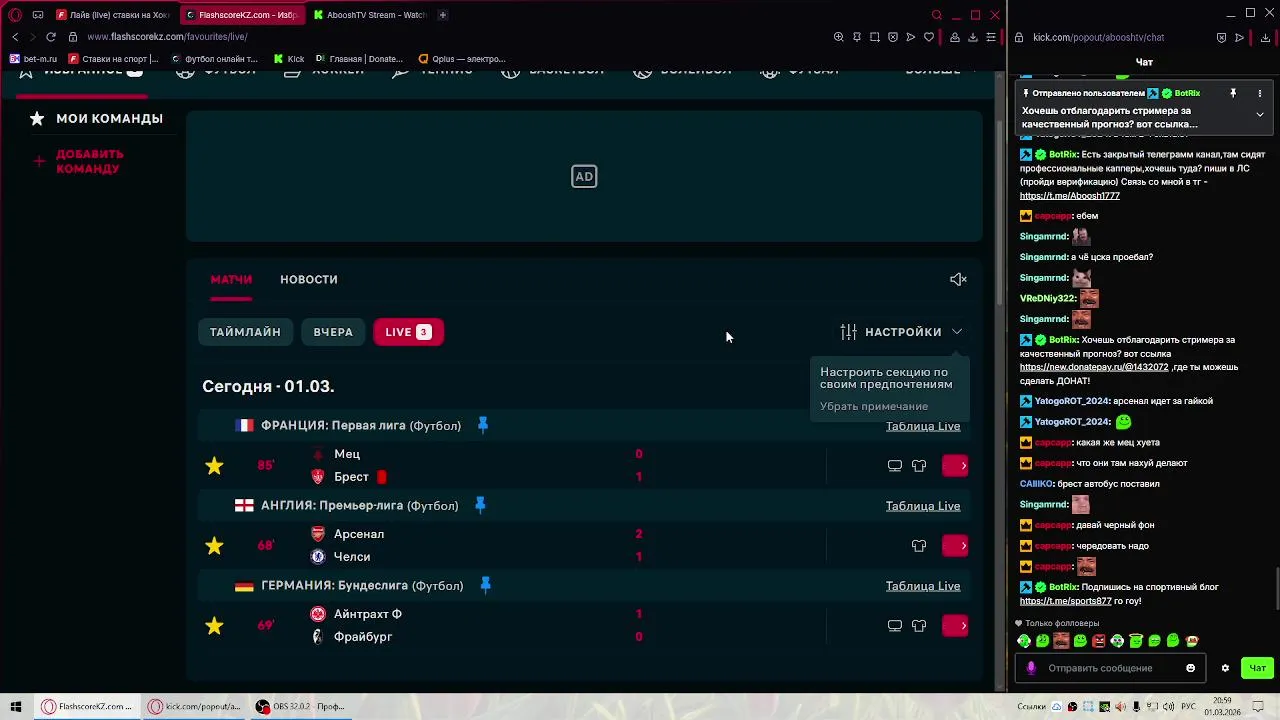Screen dimensions: 1280x720
Task: Open the ГЕРМАНИЯ: Бундеслига league header
Action: pos(362,586)
